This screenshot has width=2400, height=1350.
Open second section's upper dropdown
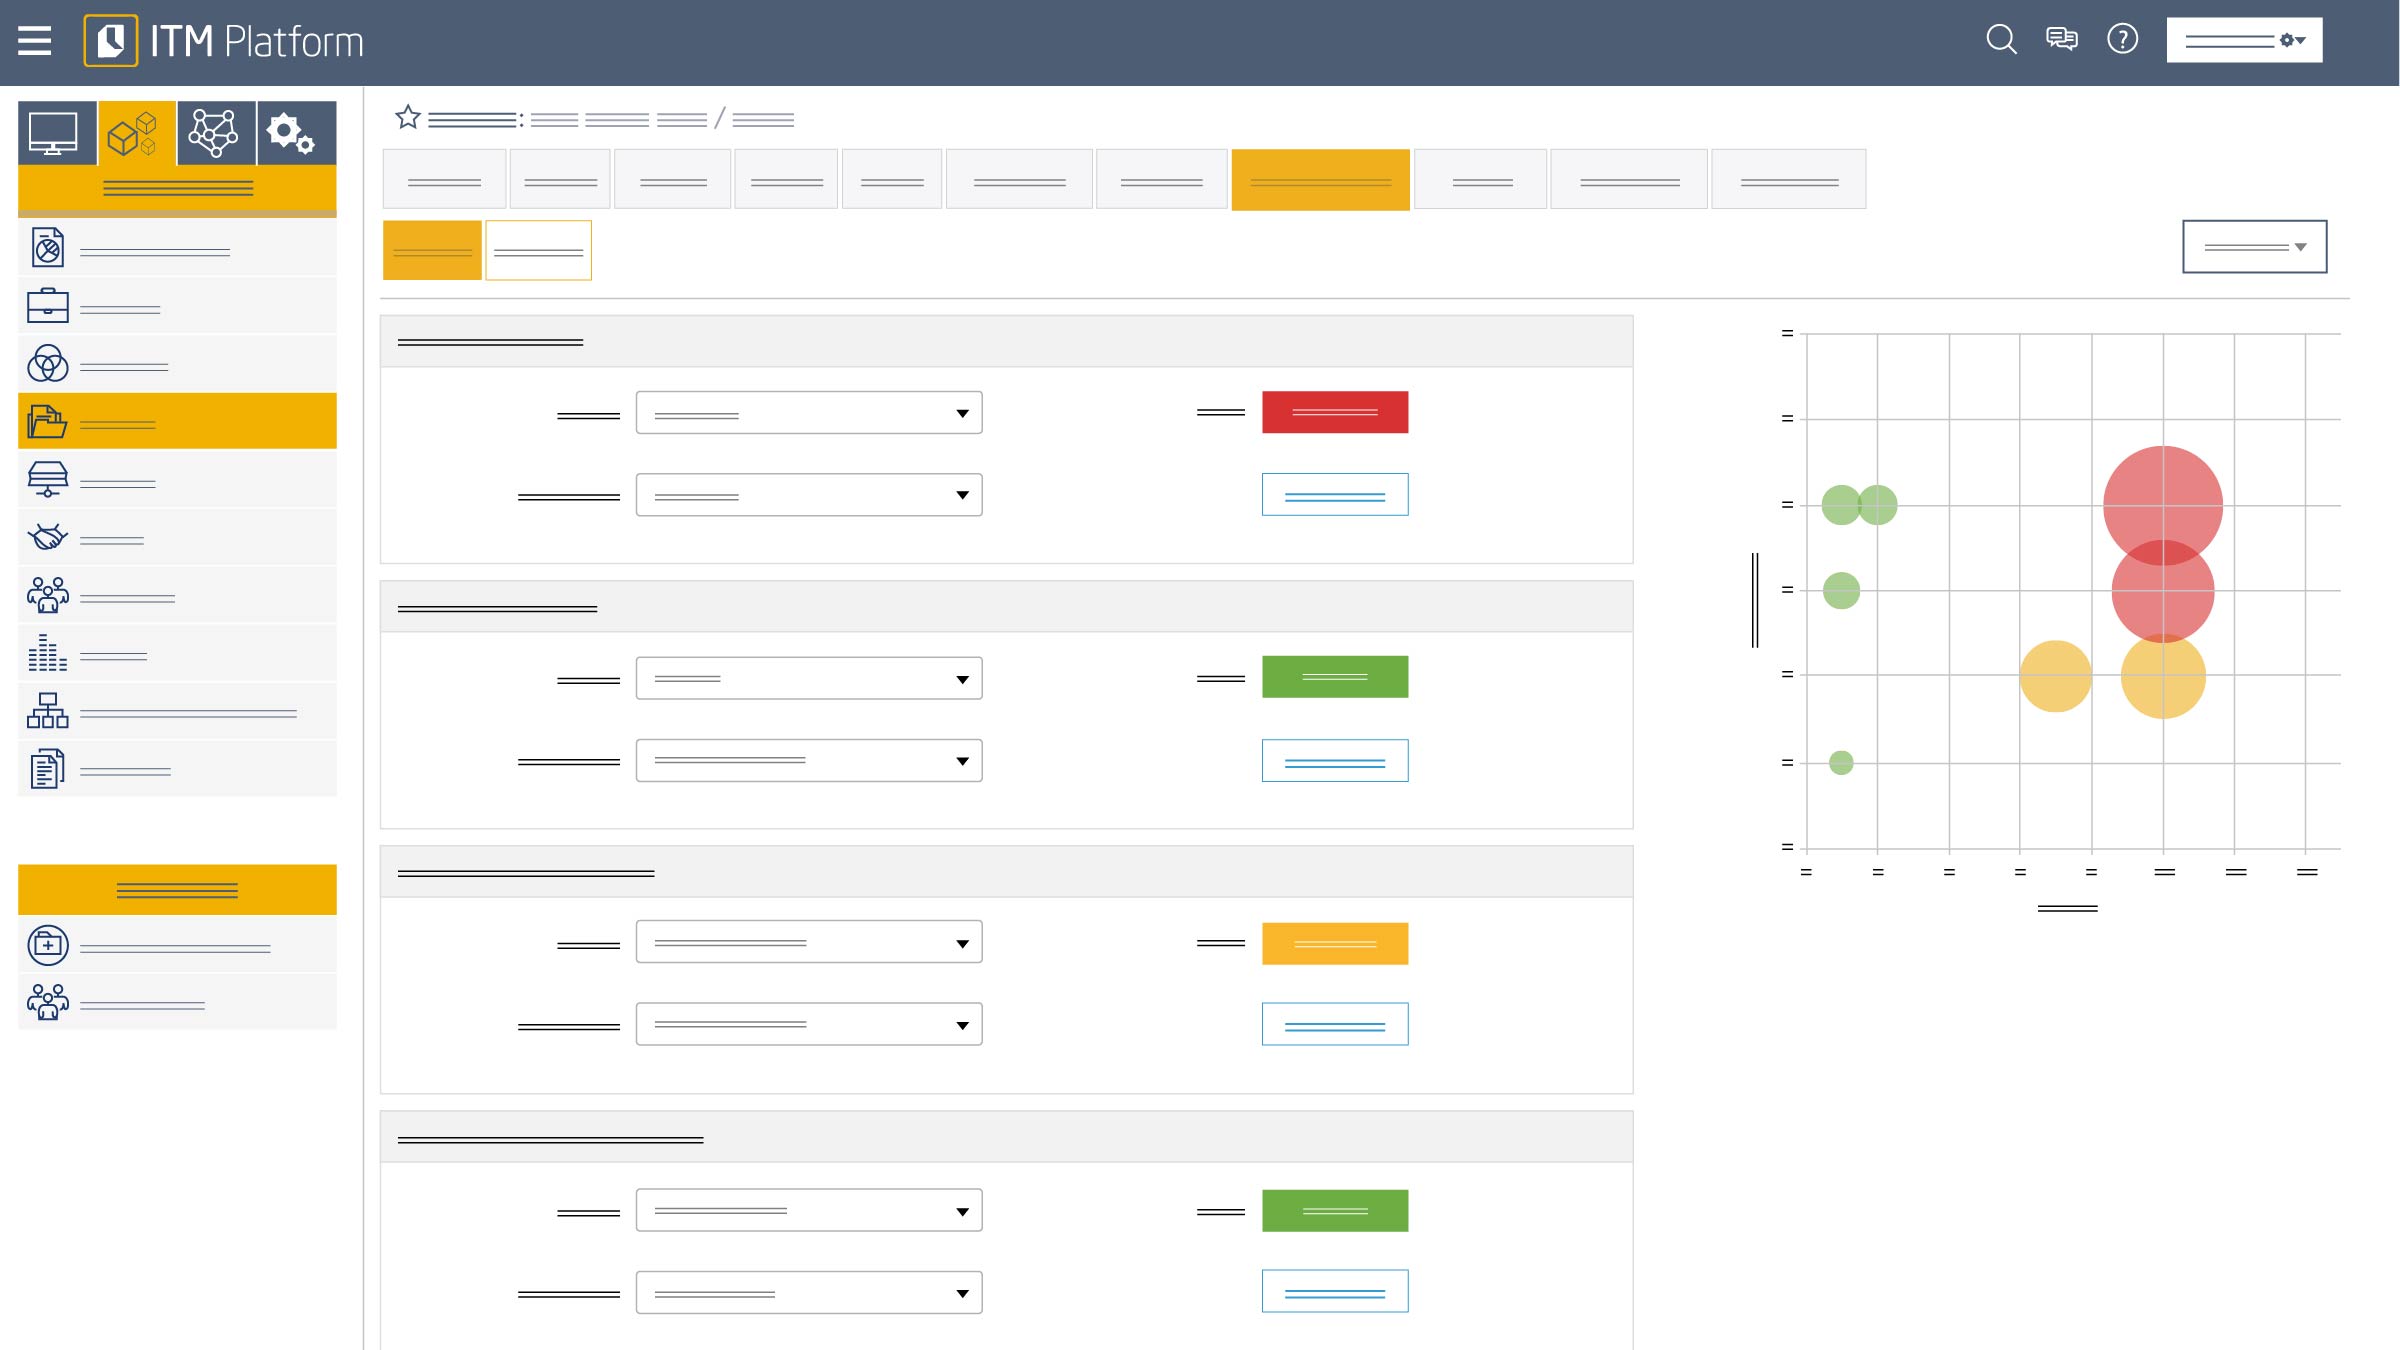point(809,678)
